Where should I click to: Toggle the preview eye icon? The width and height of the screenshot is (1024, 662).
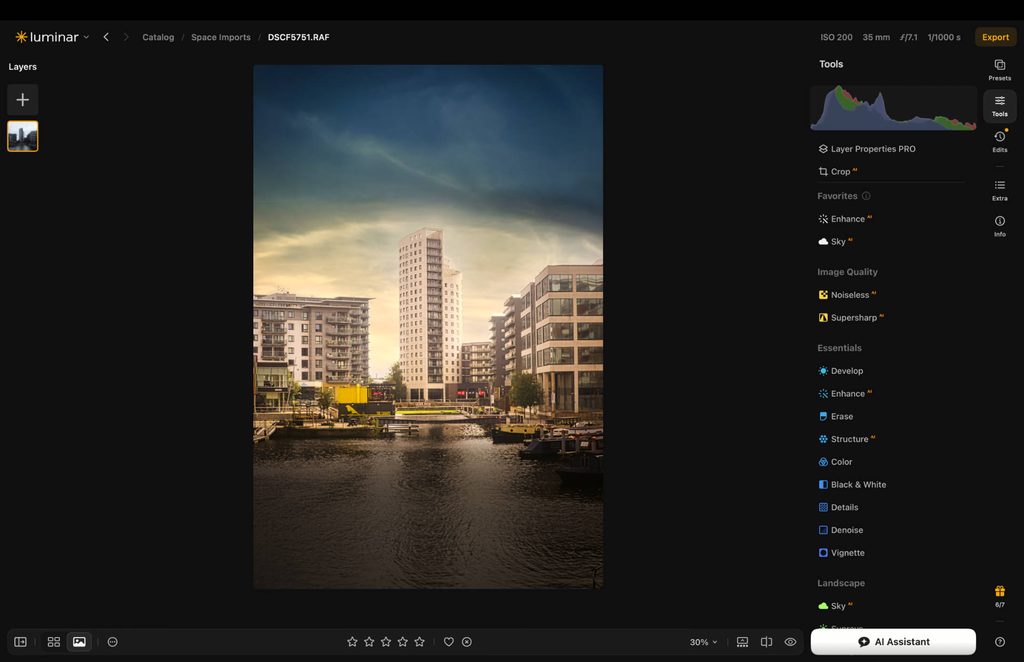pos(790,642)
